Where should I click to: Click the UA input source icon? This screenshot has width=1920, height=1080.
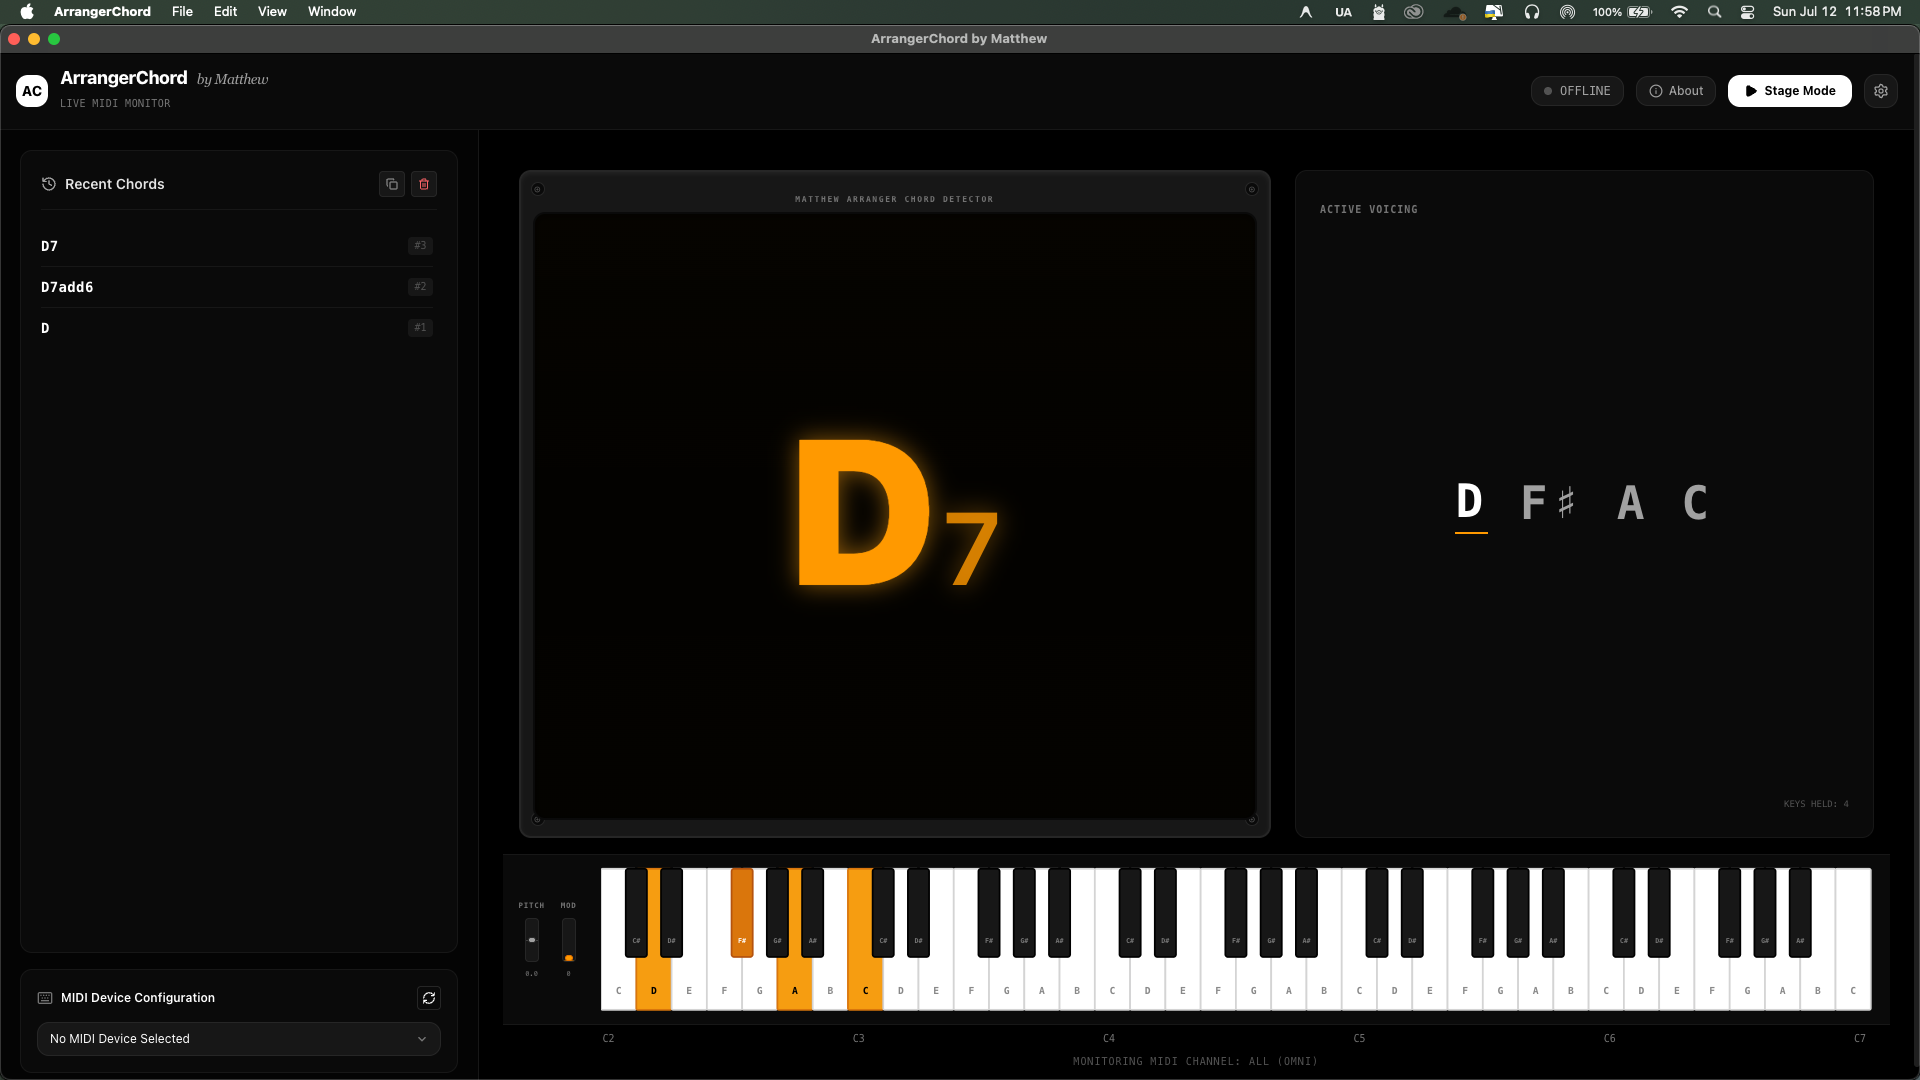[x=1343, y=12]
